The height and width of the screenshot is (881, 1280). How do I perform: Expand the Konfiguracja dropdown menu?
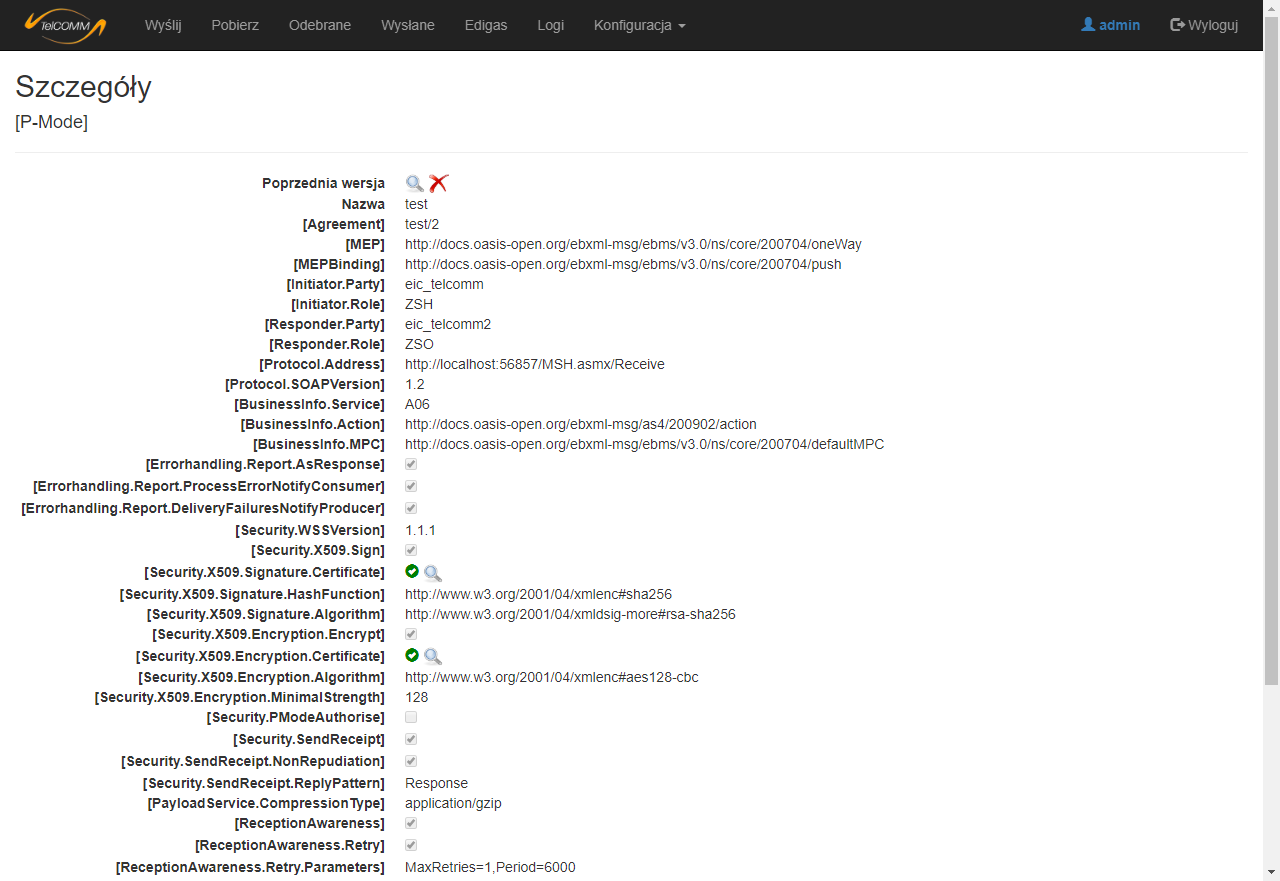pos(639,25)
